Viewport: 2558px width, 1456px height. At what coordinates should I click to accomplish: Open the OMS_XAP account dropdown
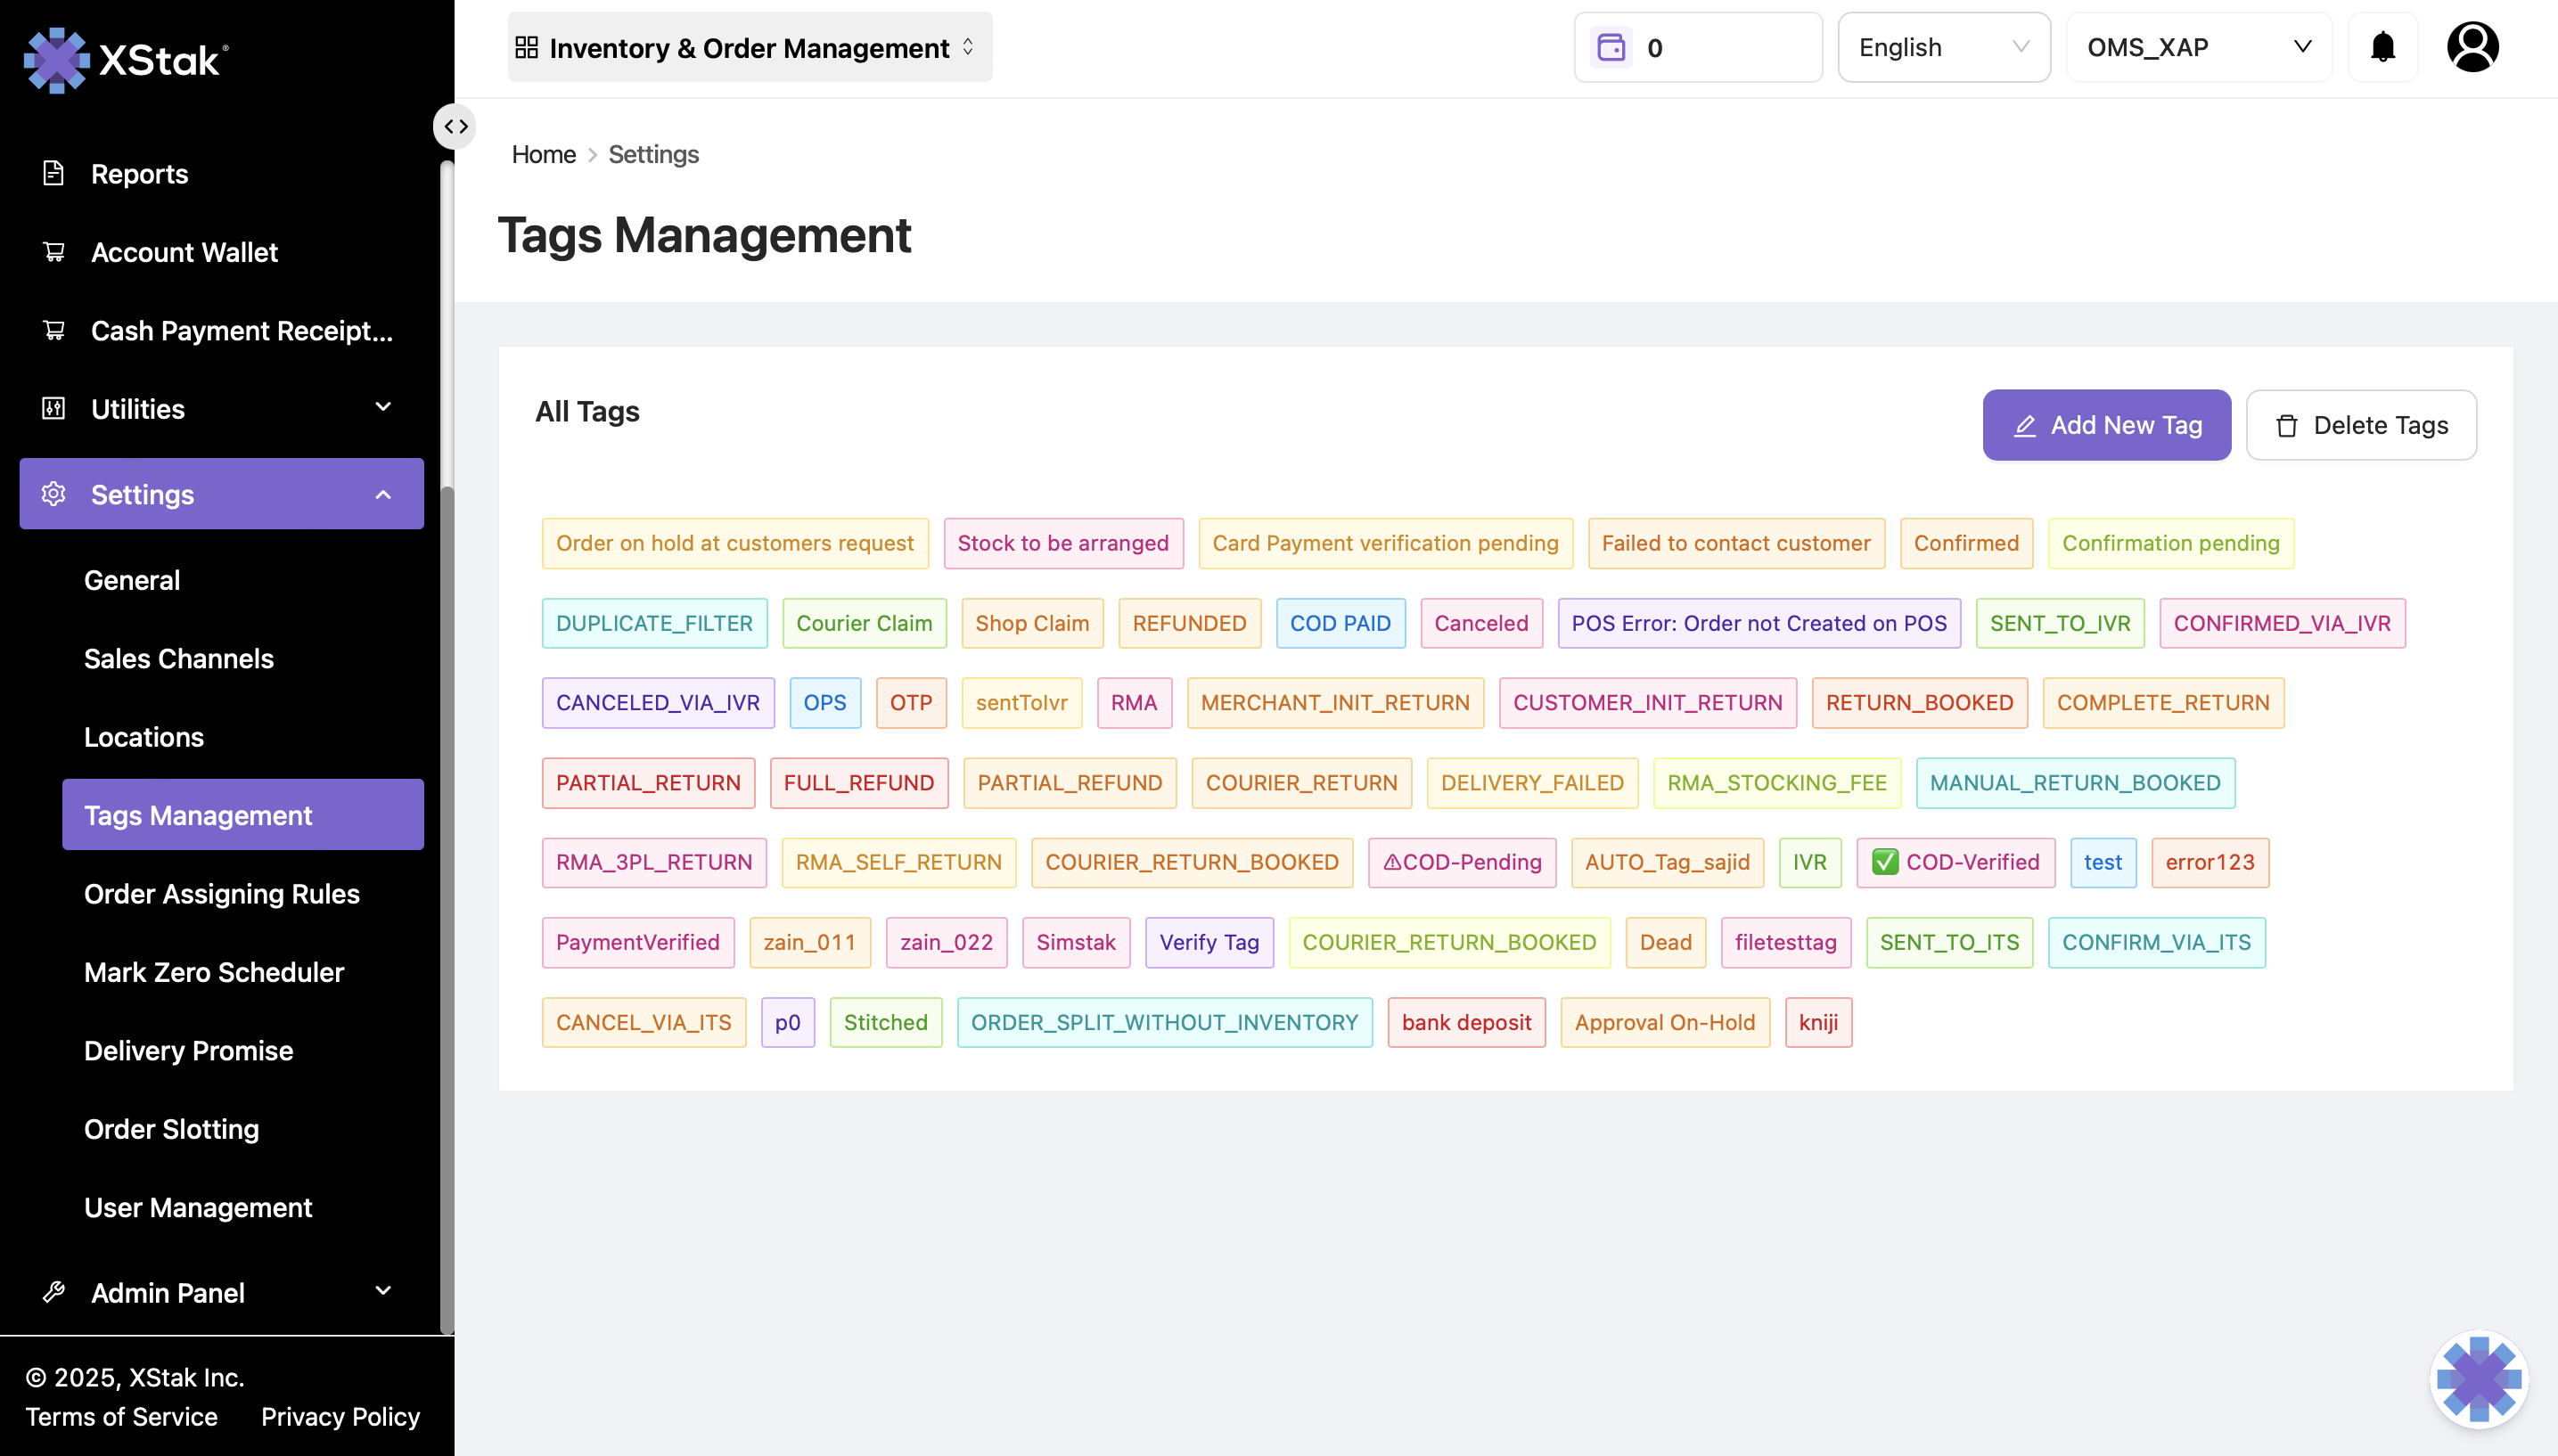[x=2198, y=47]
